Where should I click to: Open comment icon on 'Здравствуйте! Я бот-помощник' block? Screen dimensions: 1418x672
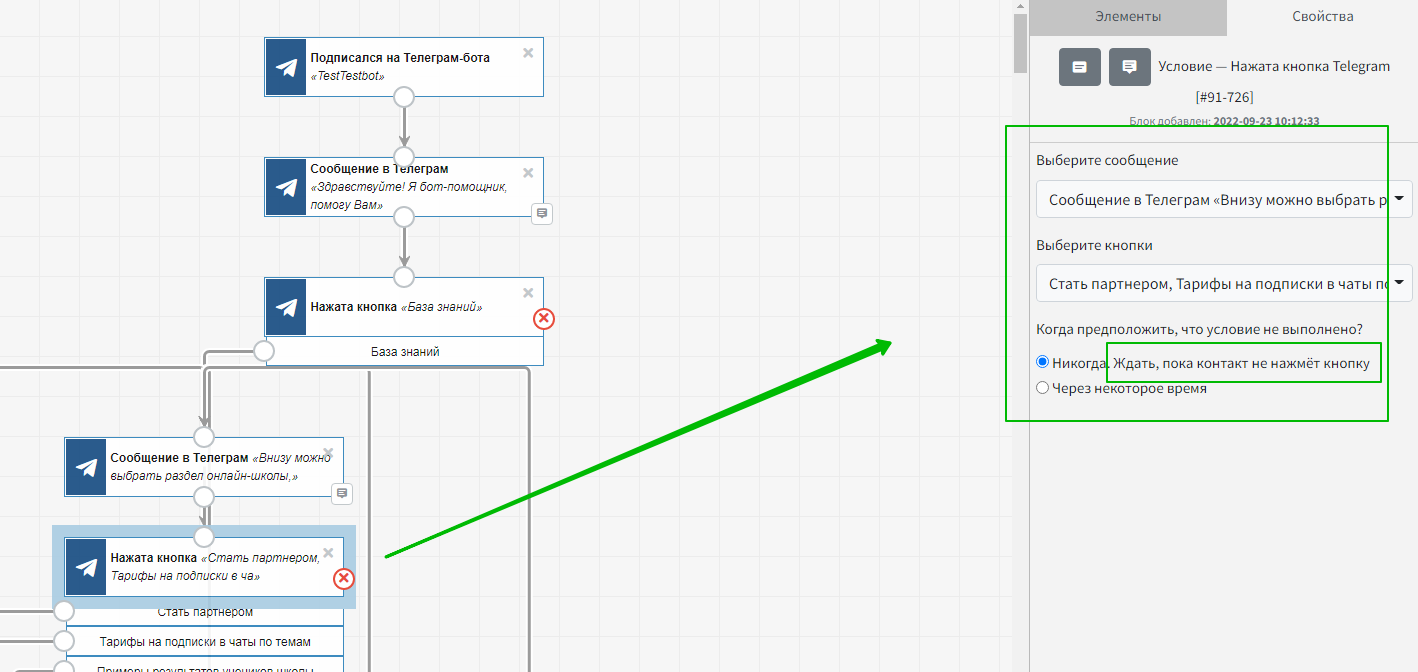coord(541,213)
